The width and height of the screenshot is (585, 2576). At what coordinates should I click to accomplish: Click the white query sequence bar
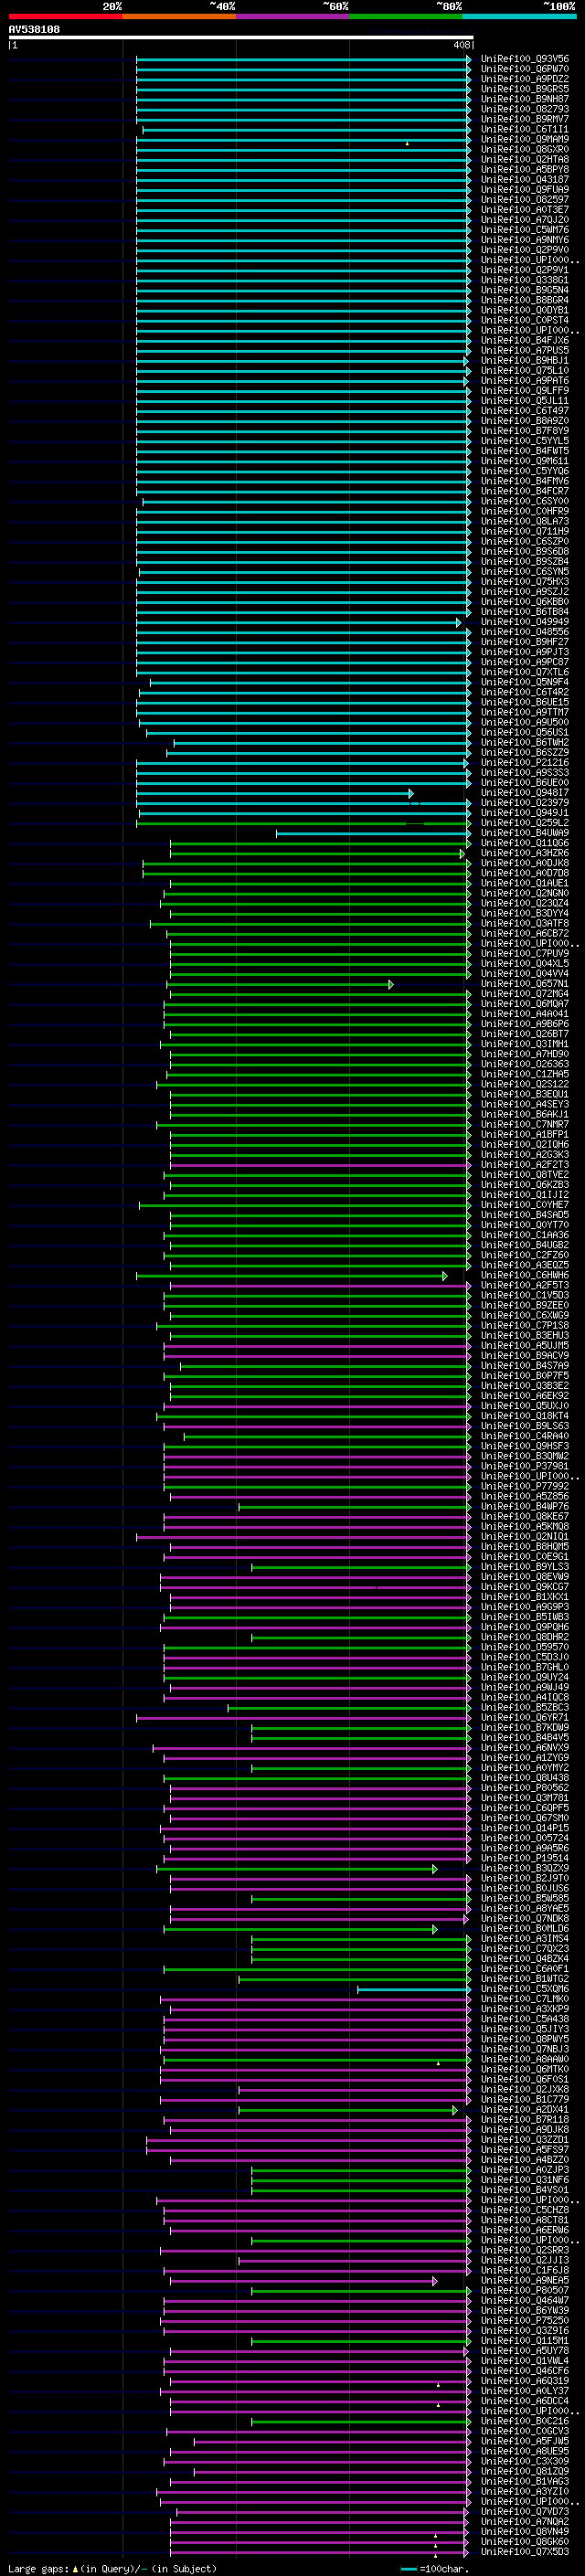(x=241, y=38)
